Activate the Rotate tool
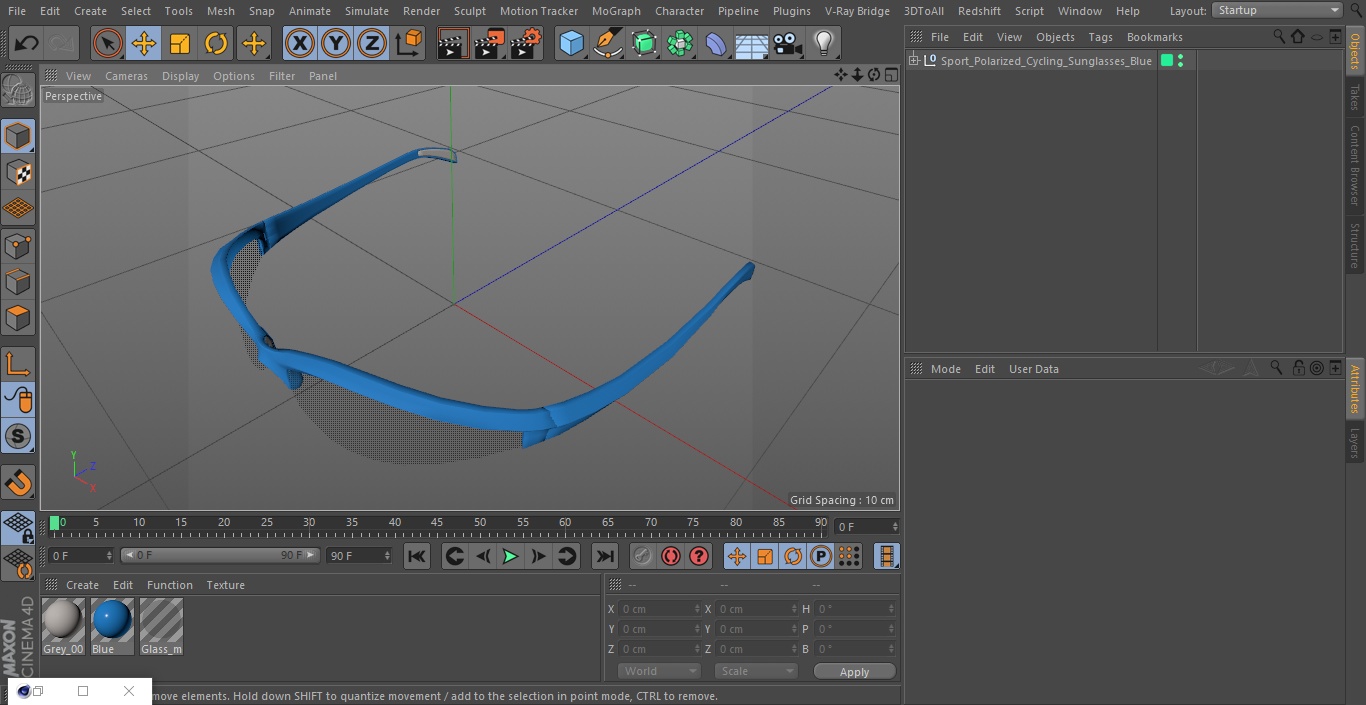 (216, 44)
